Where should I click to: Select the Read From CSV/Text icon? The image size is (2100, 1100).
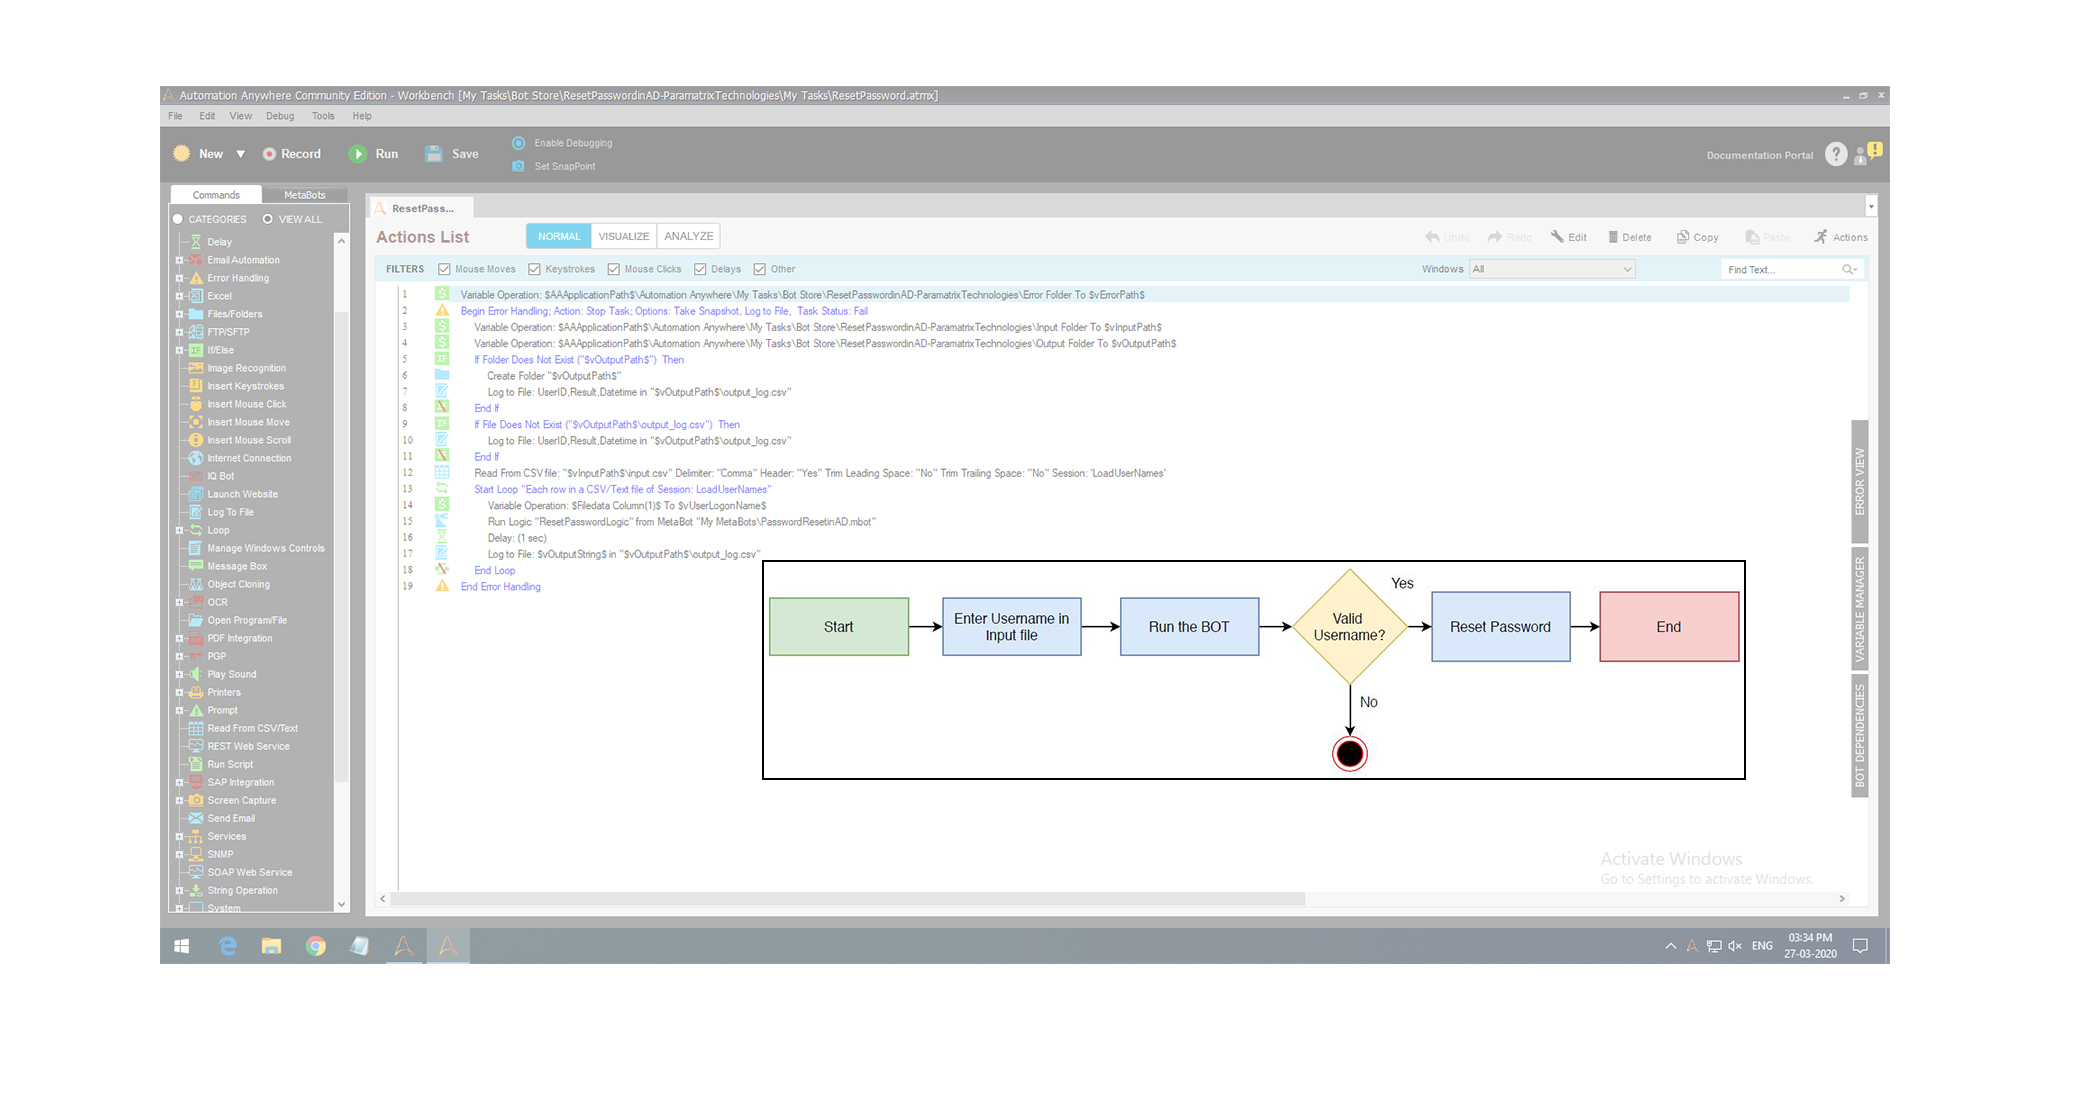[x=196, y=728]
